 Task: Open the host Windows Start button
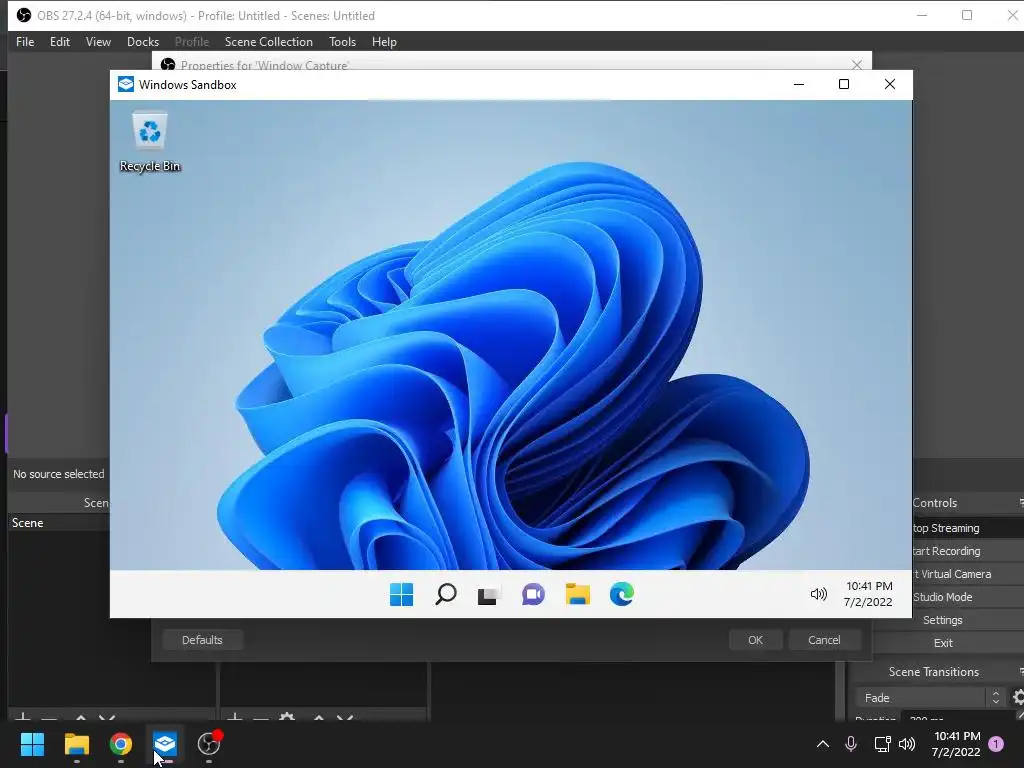point(32,744)
